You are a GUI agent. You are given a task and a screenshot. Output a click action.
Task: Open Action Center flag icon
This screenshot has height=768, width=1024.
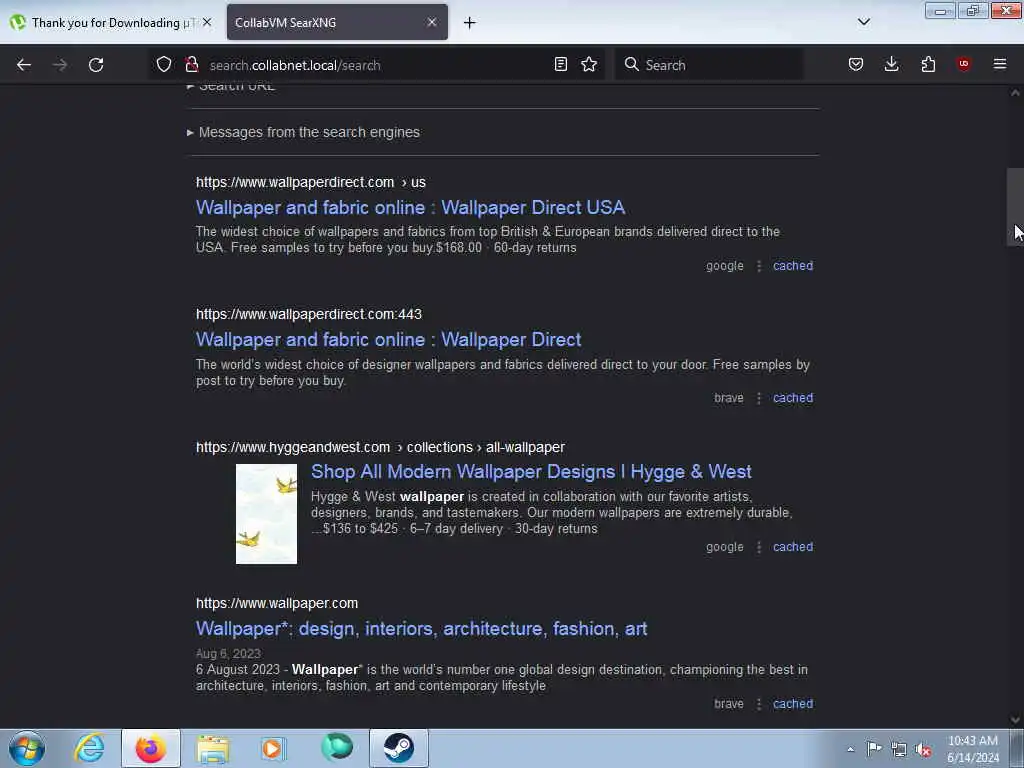tap(874, 749)
